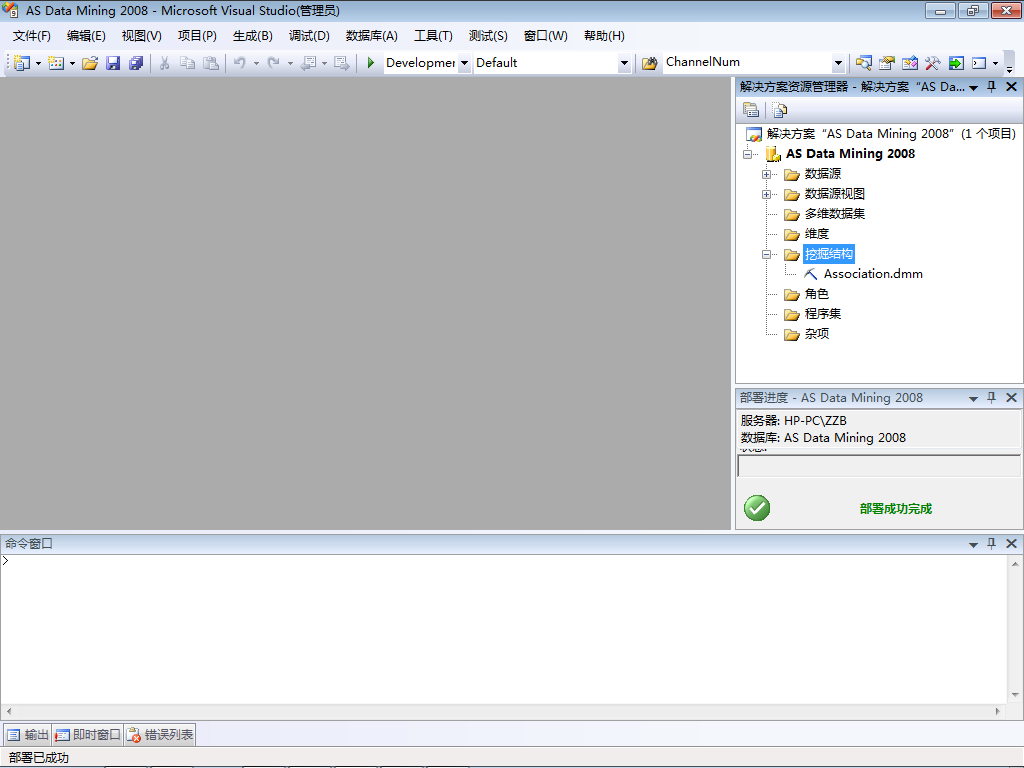Click Show All Files icon in Solution Explorer
Image resolution: width=1024 pixels, height=768 pixels.
click(779, 110)
